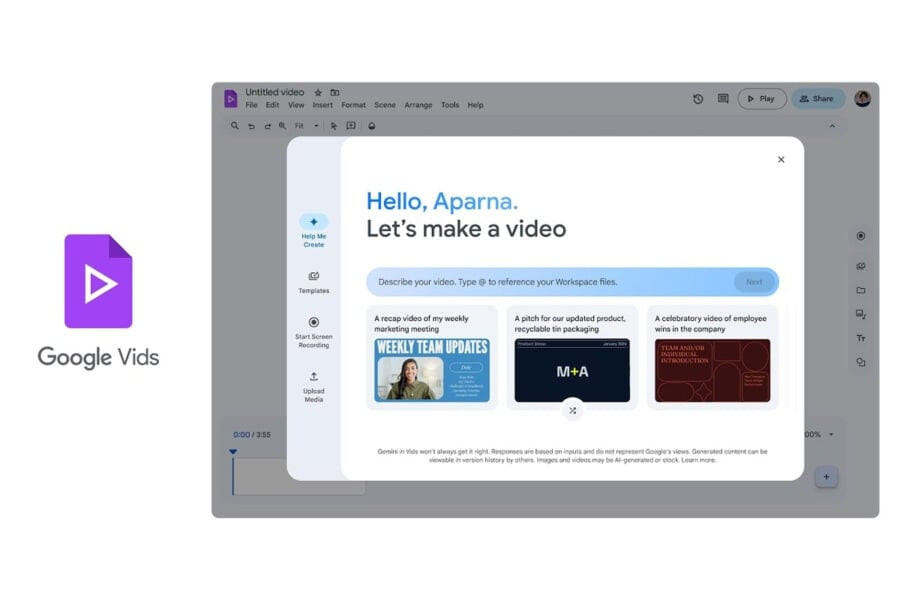This screenshot has width=900, height=600.
Task: Click the timeline playhead marker
Action: pos(233,452)
